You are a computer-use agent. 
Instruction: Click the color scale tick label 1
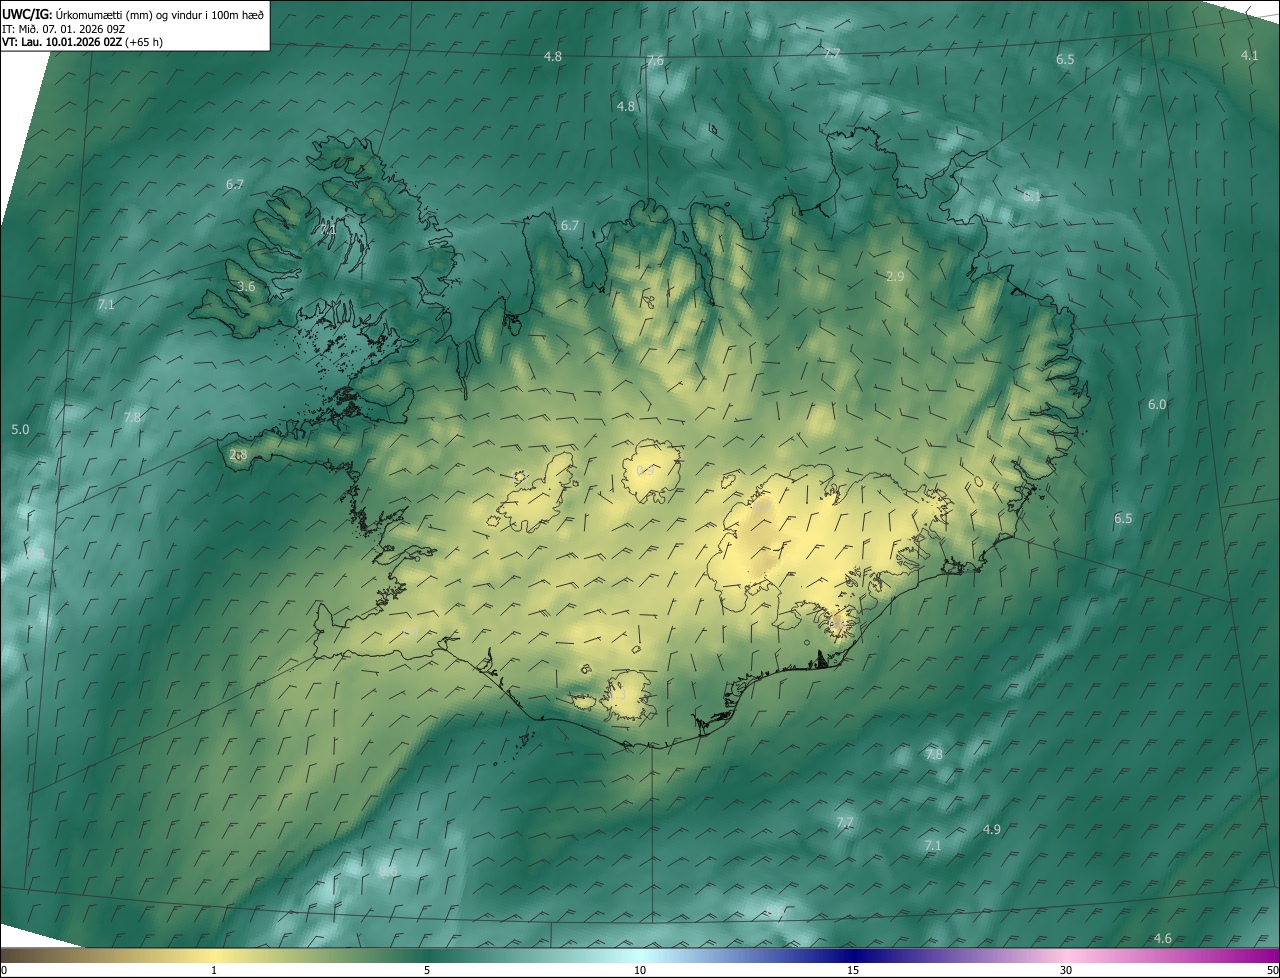pos(214,970)
